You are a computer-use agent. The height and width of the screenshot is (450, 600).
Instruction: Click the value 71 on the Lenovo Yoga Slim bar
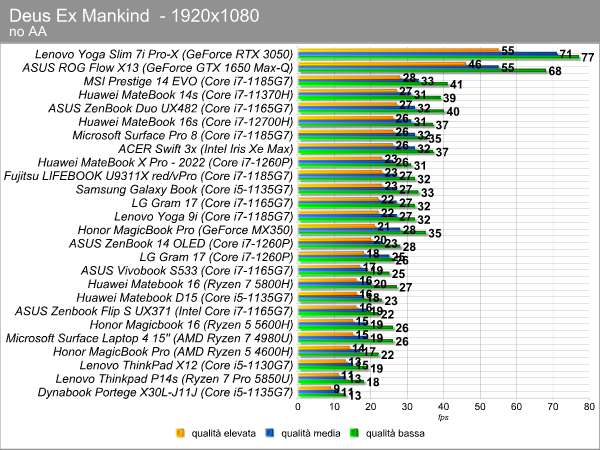[x=566, y=54]
